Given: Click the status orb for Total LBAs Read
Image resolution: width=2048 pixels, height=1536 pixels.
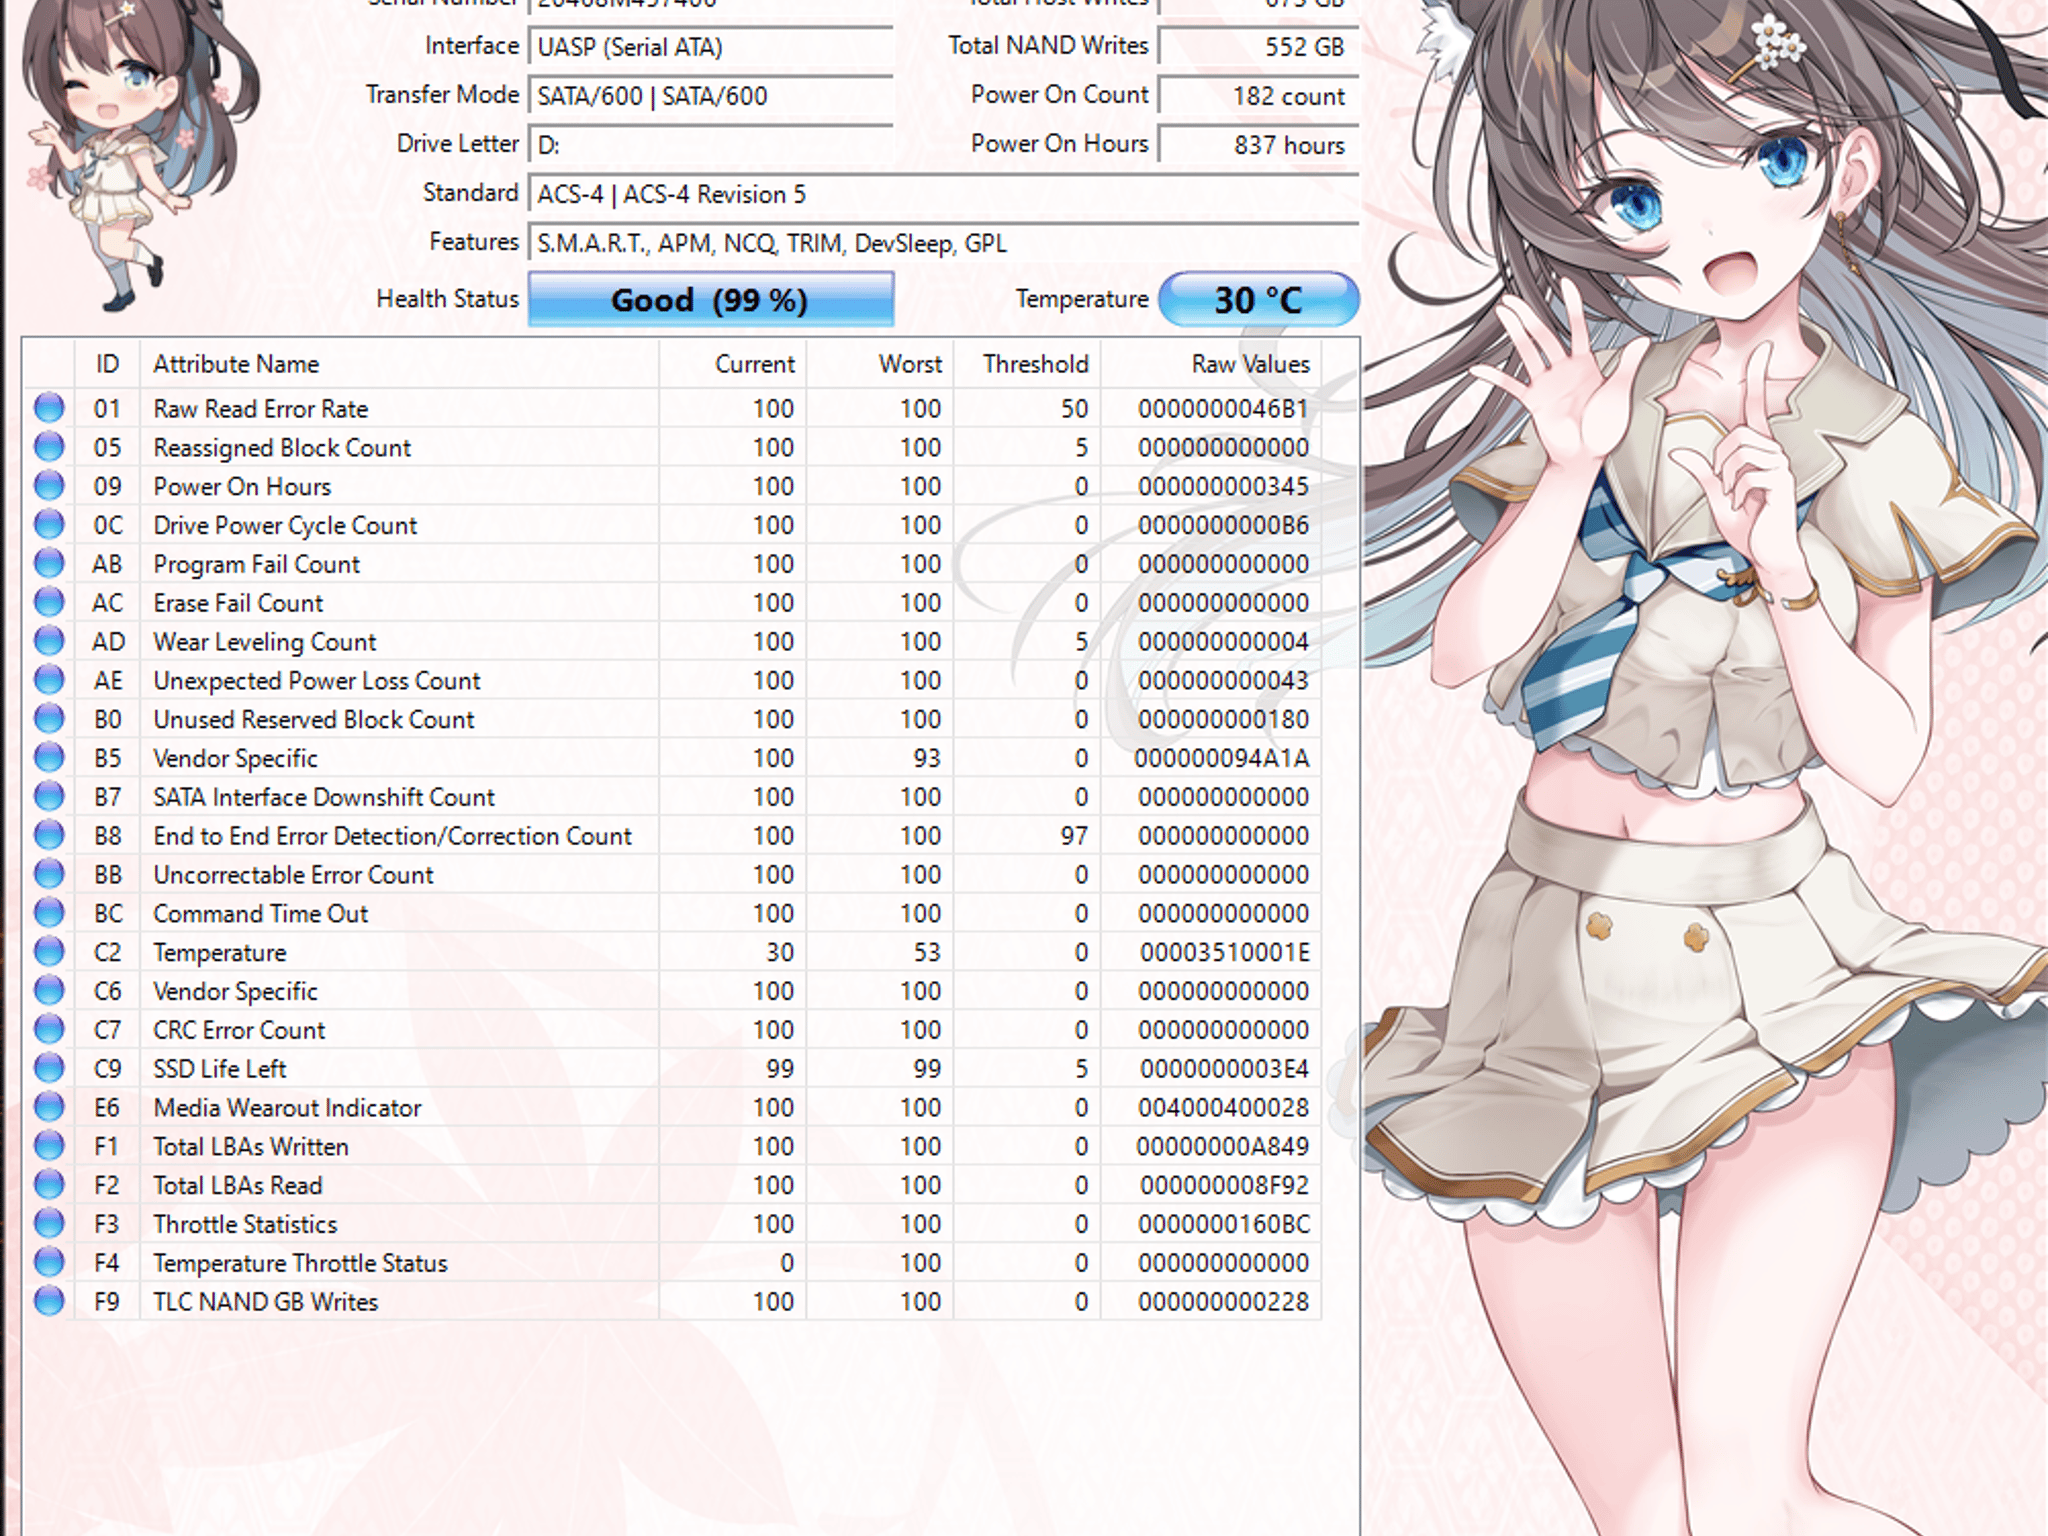Looking at the screenshot, I should 49,1185.
